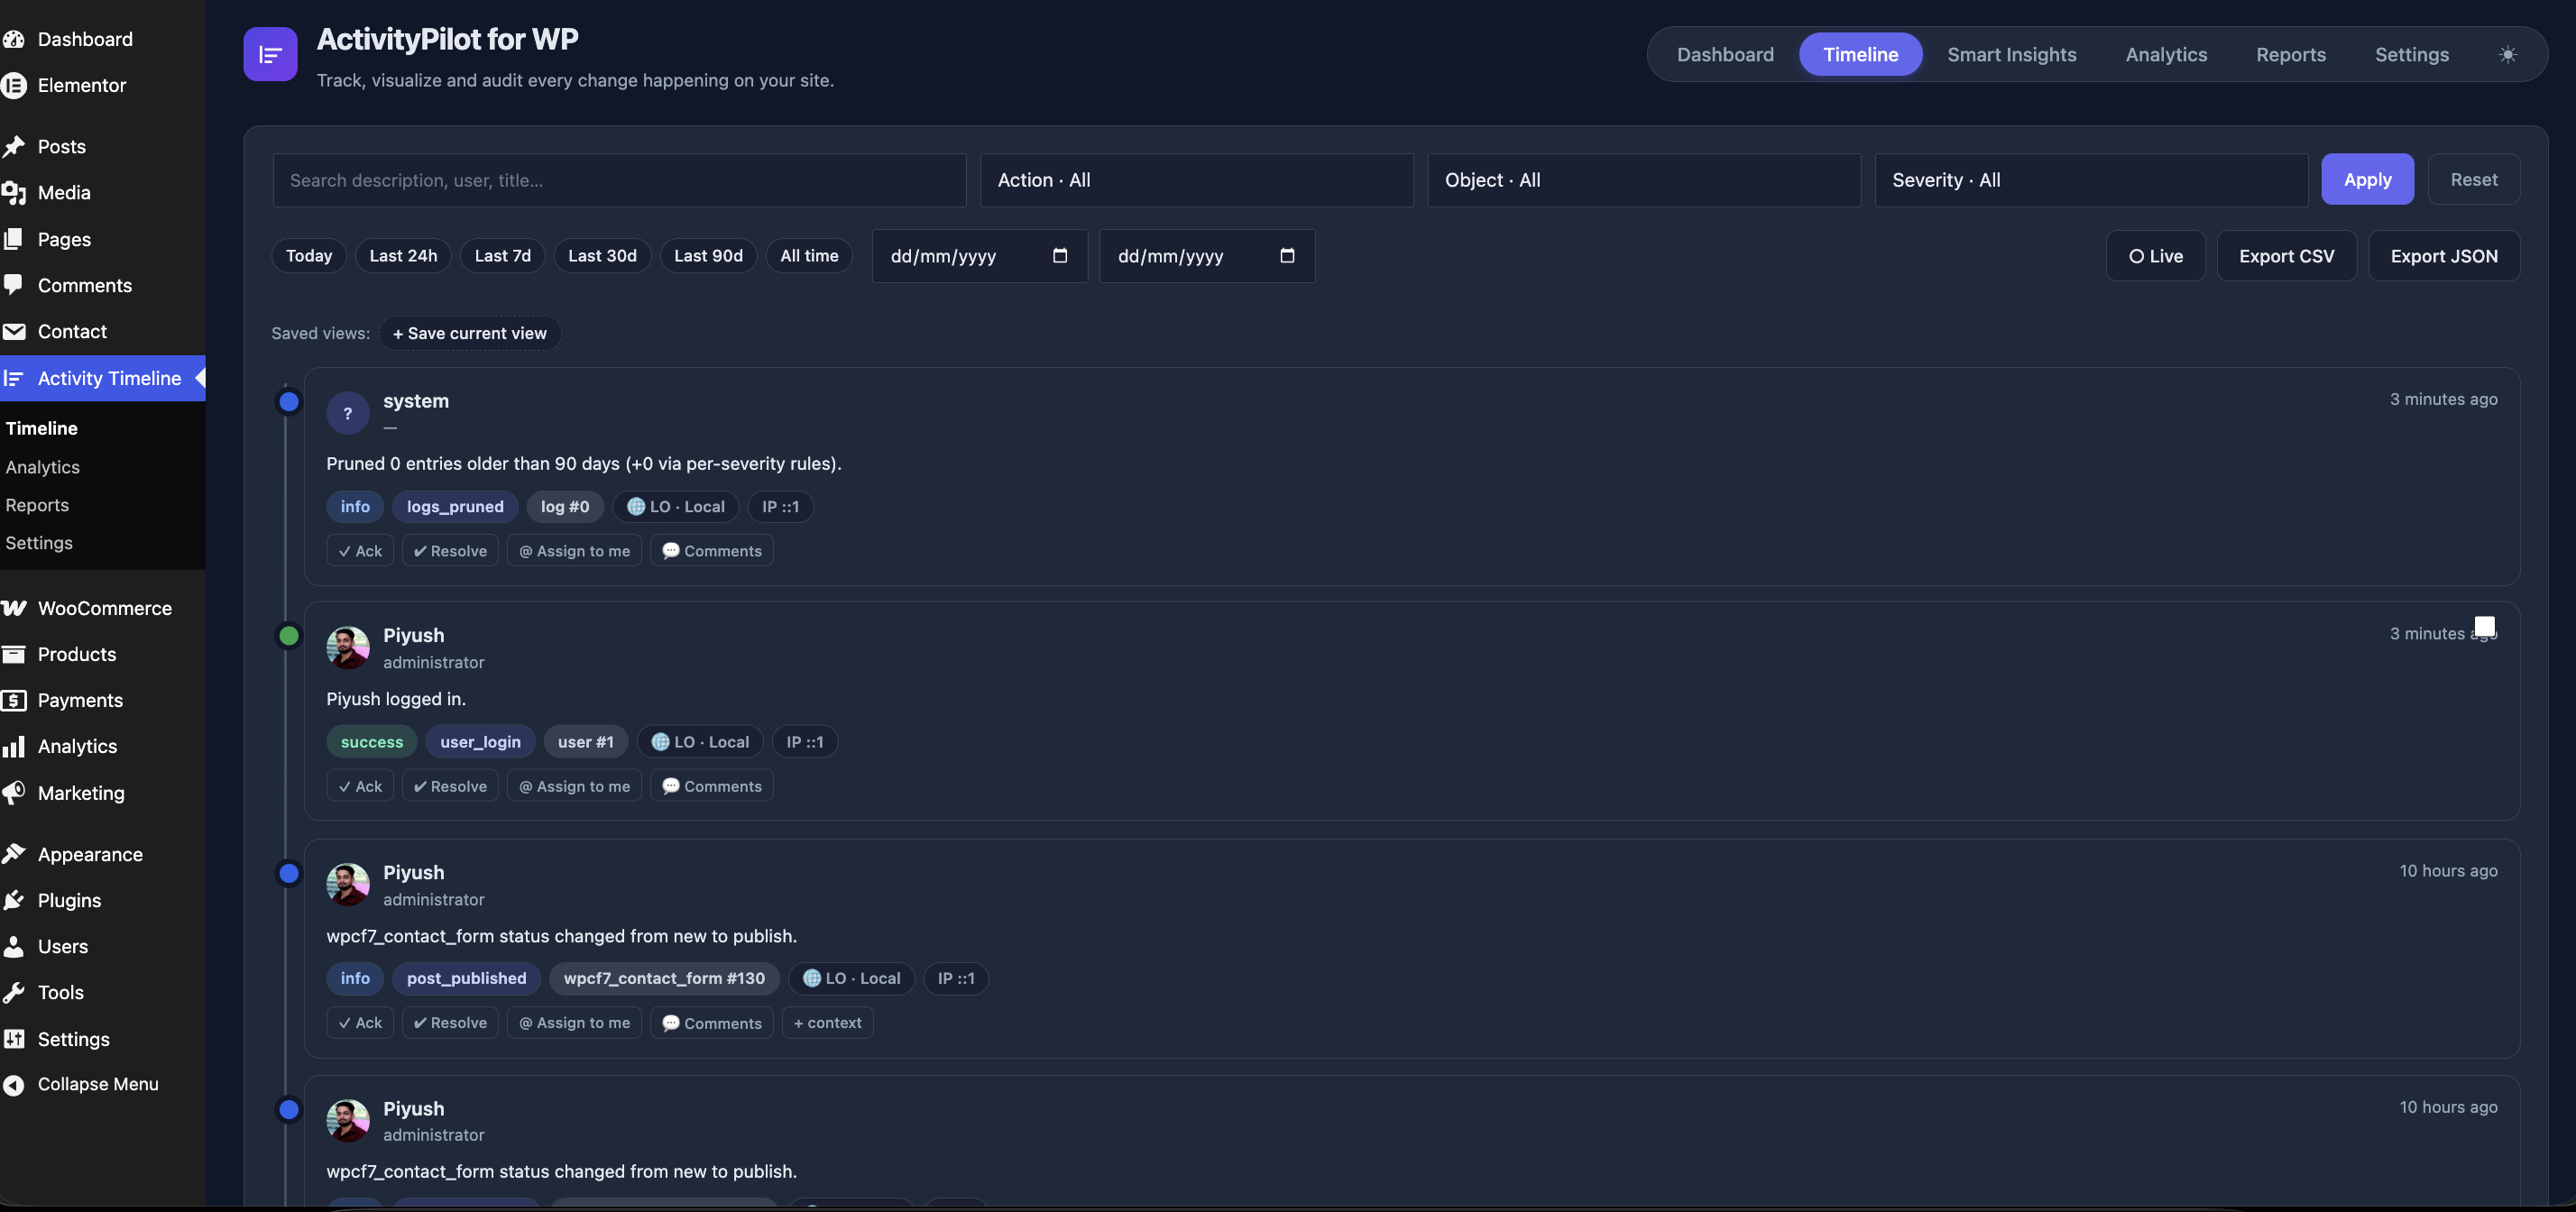Screen dimensions: 2576x1212
Task: Click the Tools wrench icon
Action: point(13,992)
